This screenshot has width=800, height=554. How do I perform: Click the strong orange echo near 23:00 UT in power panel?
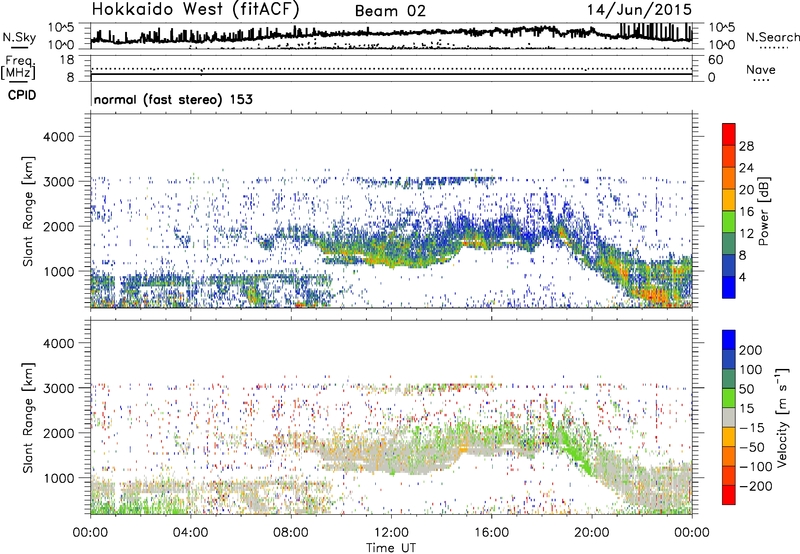click(653, 295)
